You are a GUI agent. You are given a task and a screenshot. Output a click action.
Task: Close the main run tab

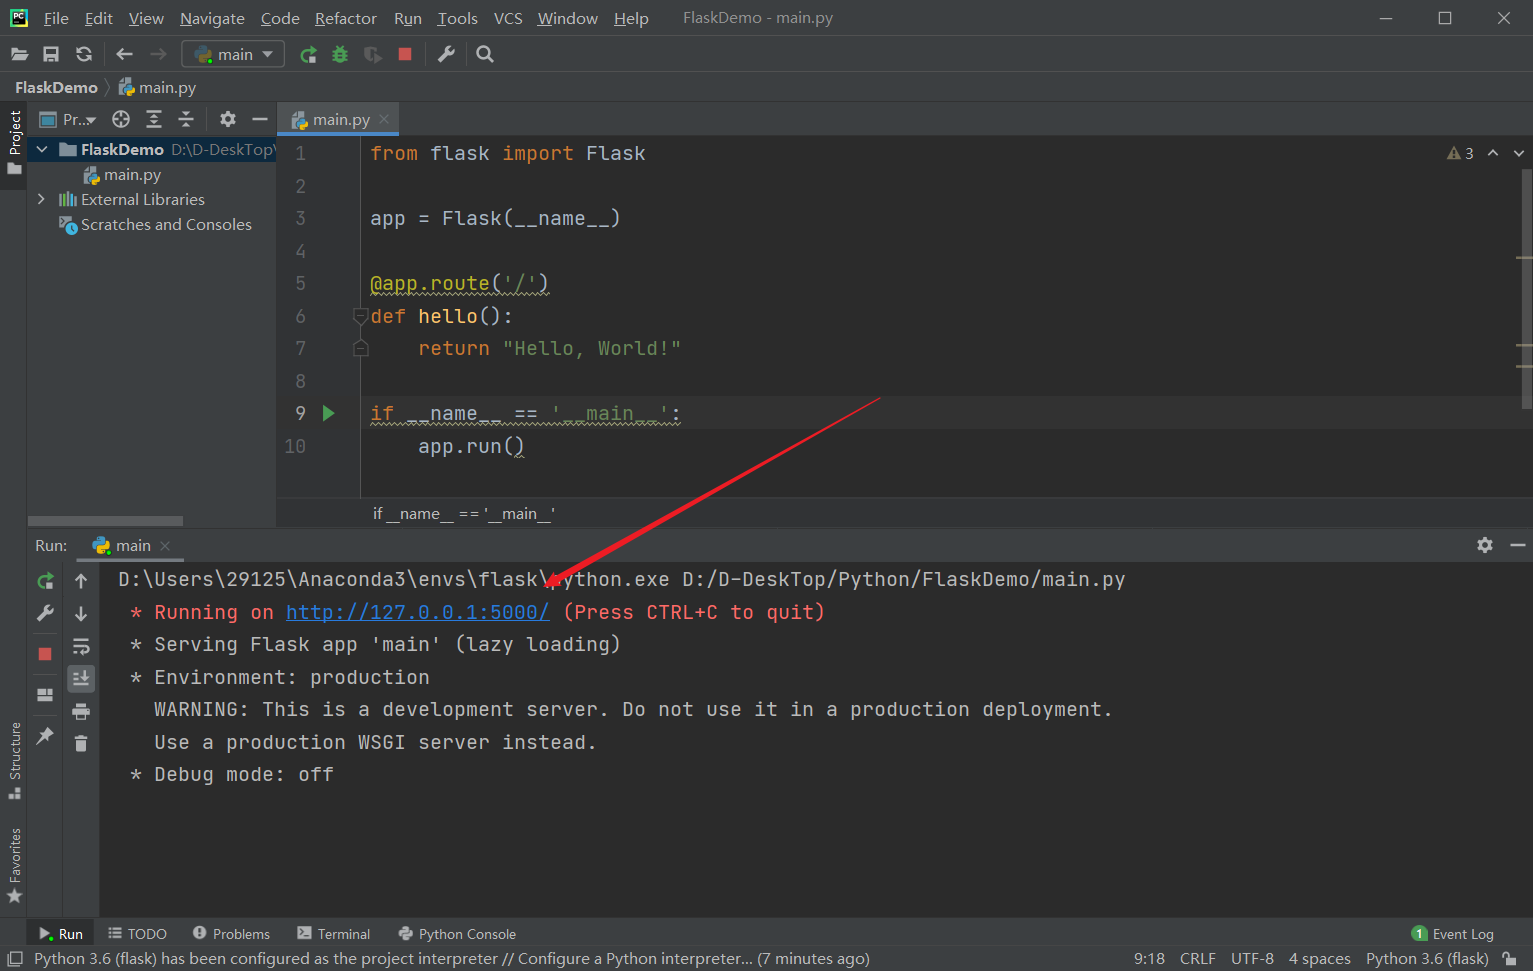165,545
